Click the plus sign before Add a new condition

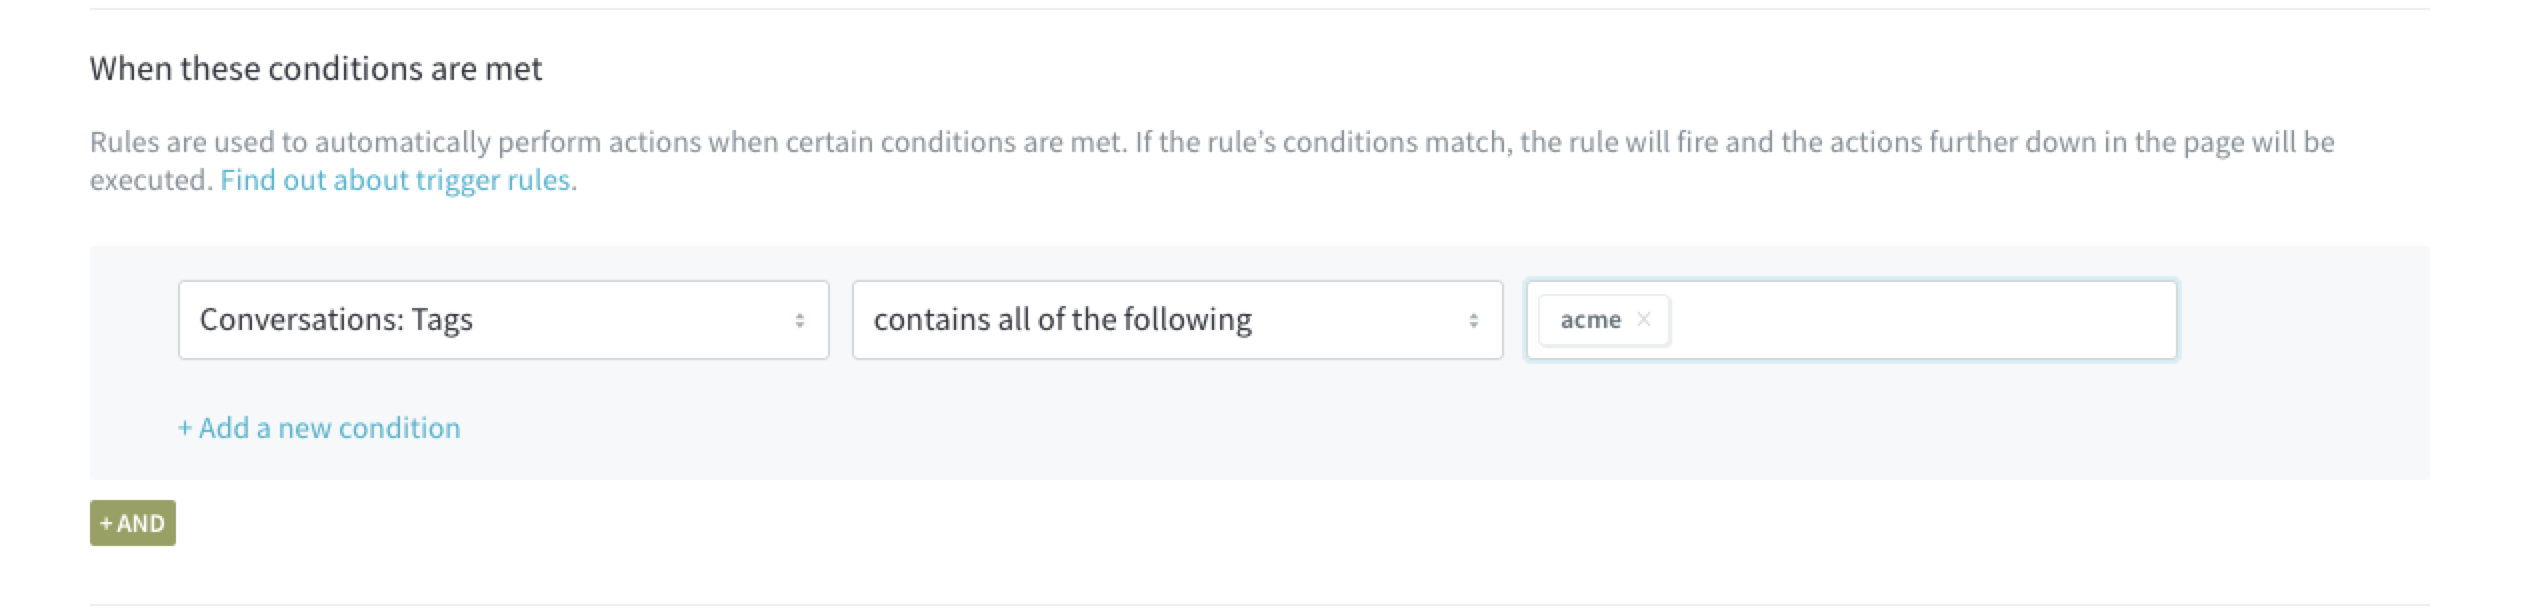pos(185,428)
